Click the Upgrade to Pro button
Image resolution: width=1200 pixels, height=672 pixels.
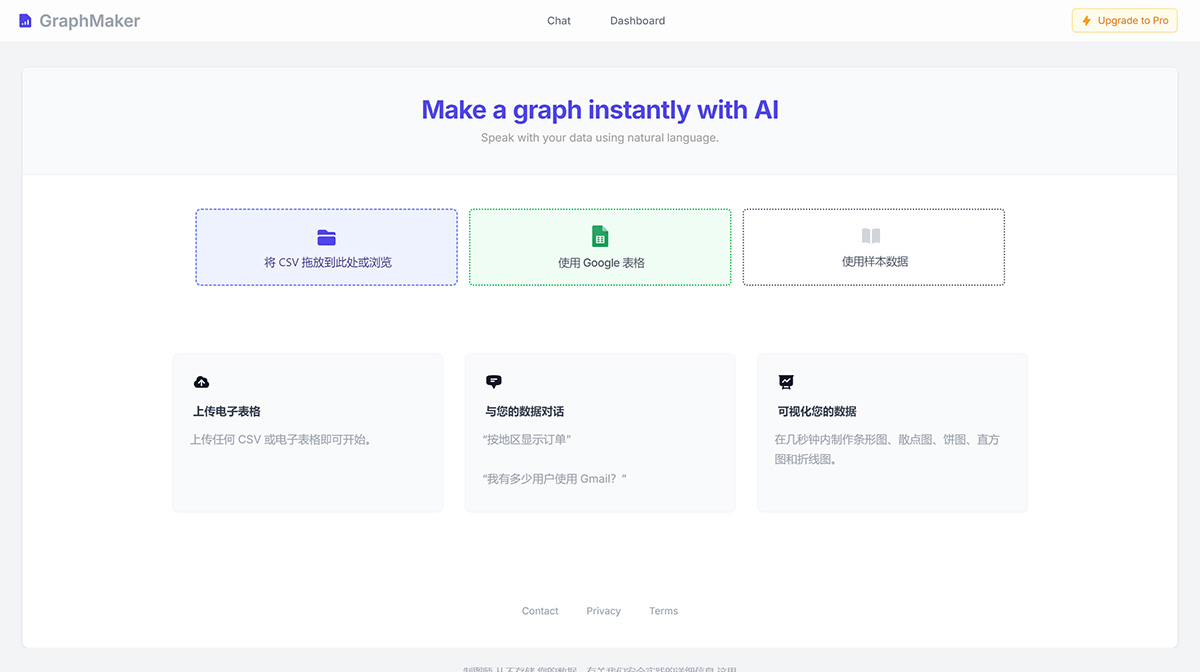tap(1124, 20)
